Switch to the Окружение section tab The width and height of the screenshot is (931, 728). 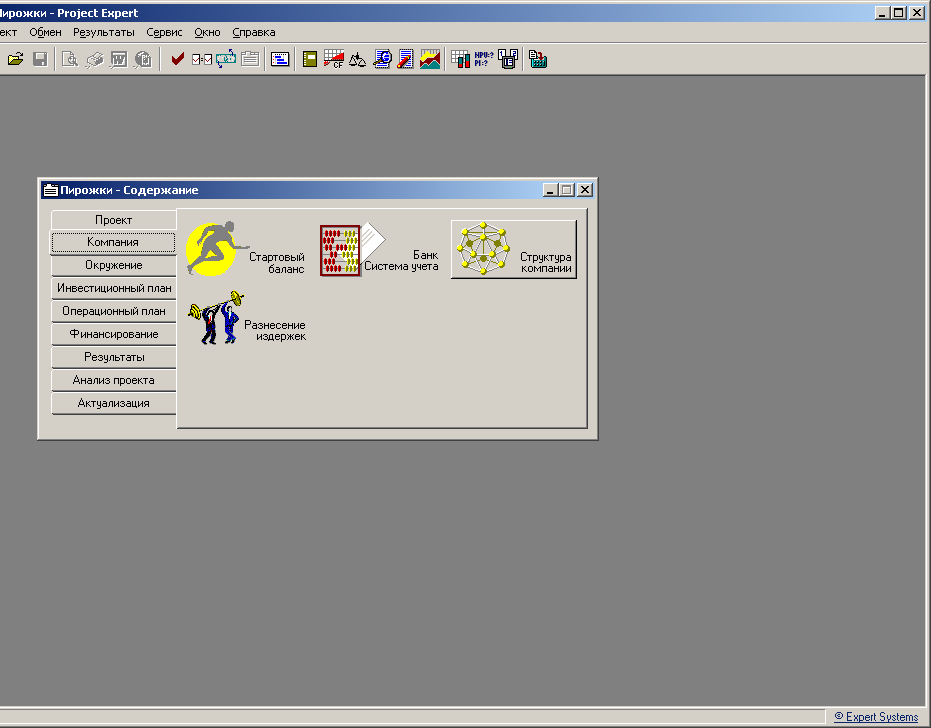[113, 265]
